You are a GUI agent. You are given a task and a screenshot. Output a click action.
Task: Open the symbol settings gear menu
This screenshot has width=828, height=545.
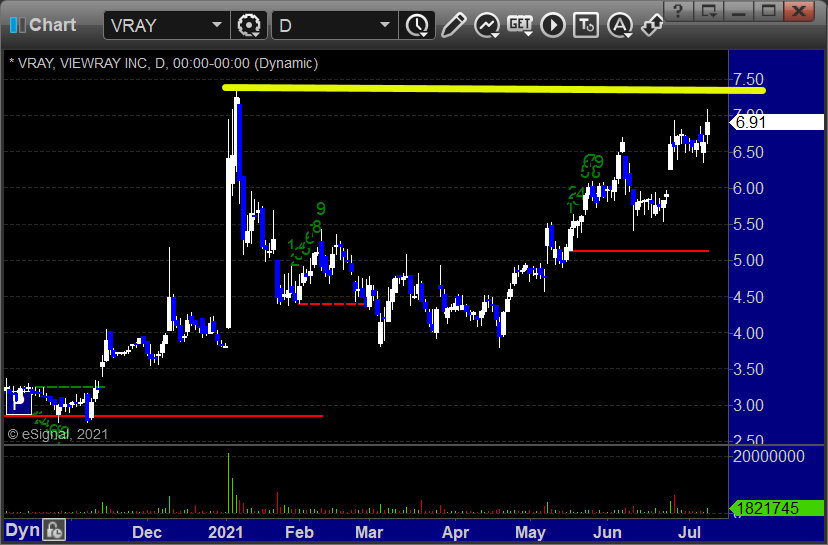pos(249,25)
